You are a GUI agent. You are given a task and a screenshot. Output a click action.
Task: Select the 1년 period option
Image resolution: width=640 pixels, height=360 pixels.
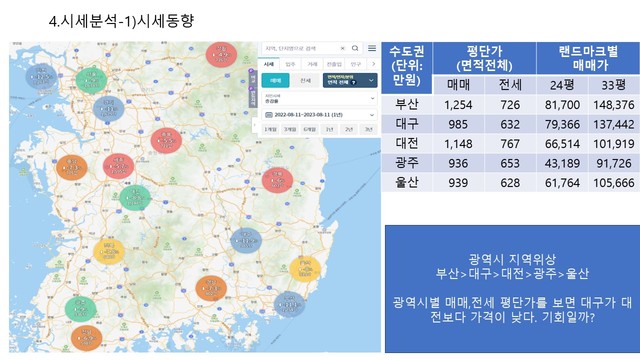pos(329,129)
